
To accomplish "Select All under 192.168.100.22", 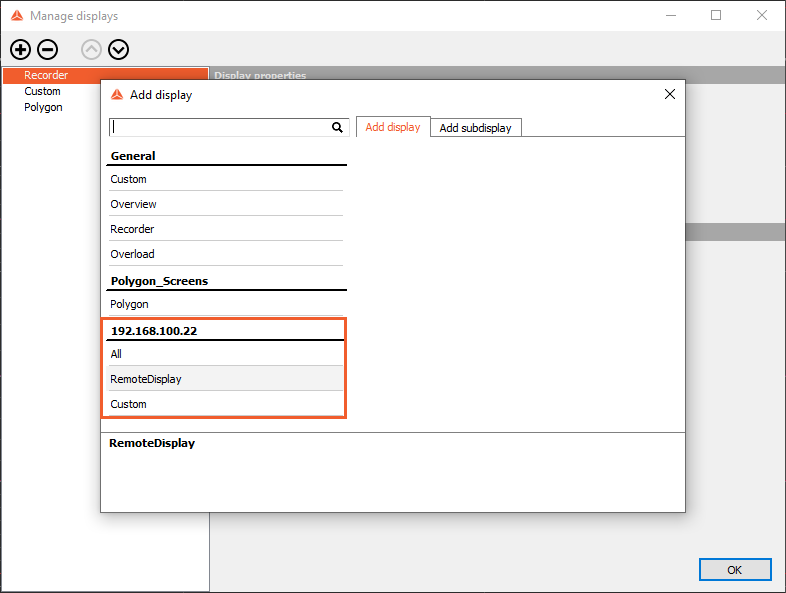I will point(226,354).
